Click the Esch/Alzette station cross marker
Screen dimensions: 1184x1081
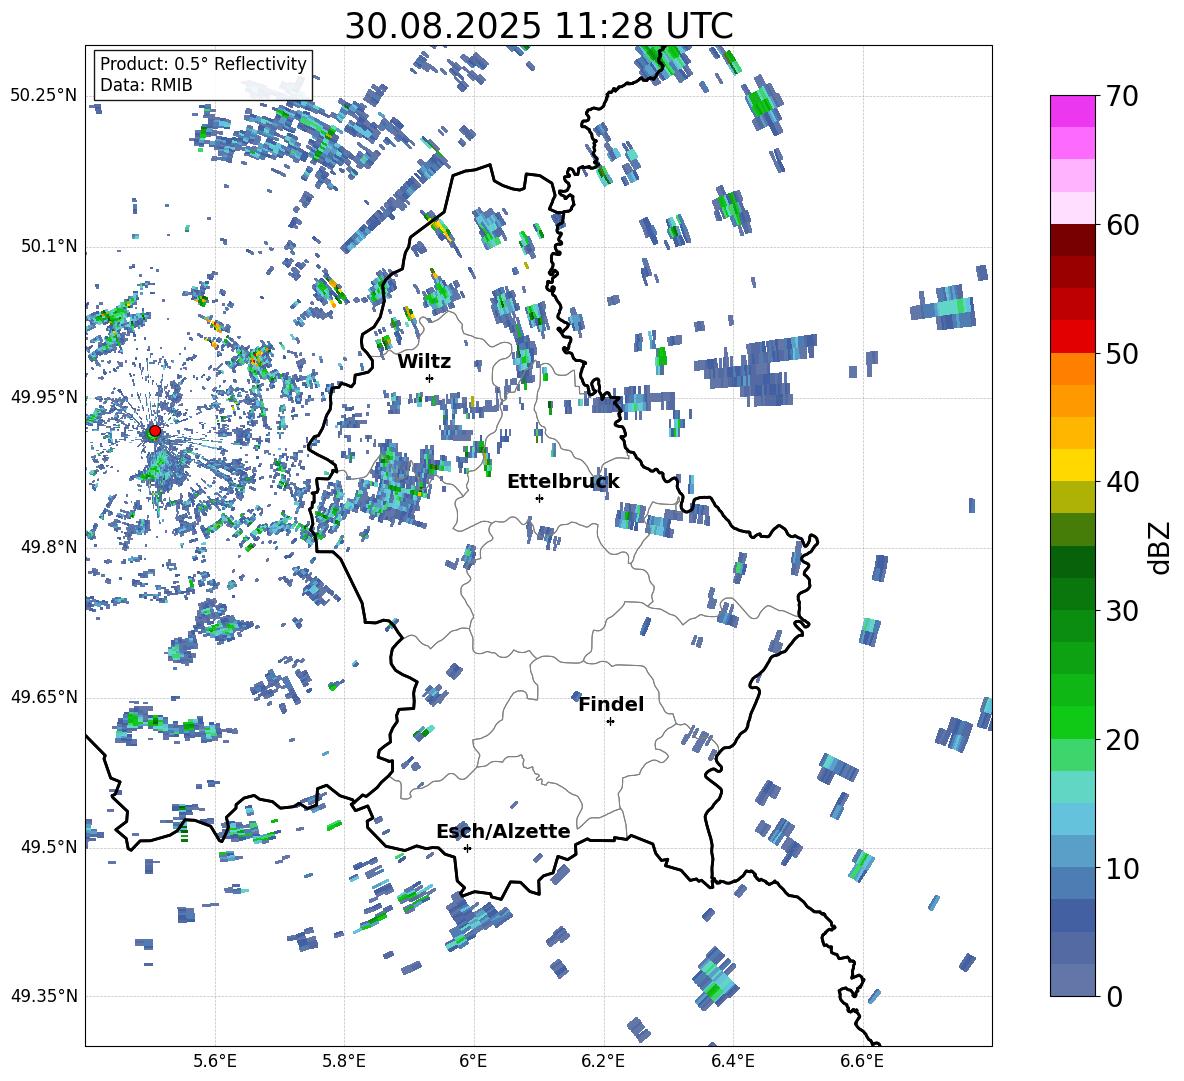467,848
